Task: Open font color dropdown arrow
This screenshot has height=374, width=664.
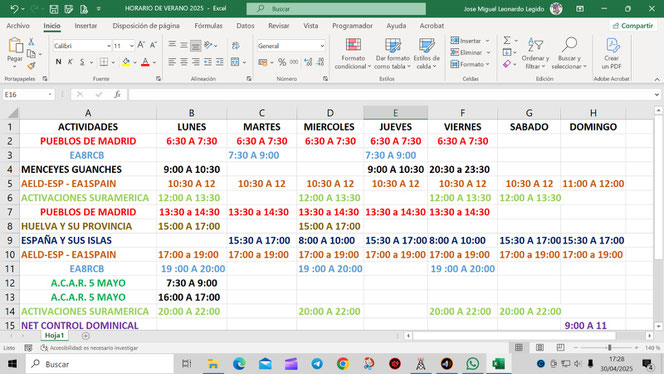Action: 155,62
